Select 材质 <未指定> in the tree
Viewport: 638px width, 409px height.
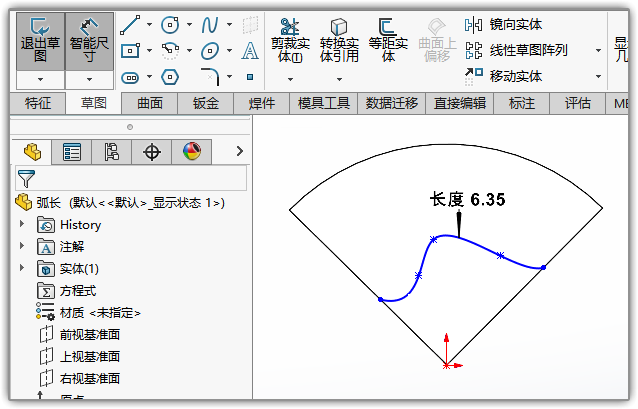[x=88, y=313]
